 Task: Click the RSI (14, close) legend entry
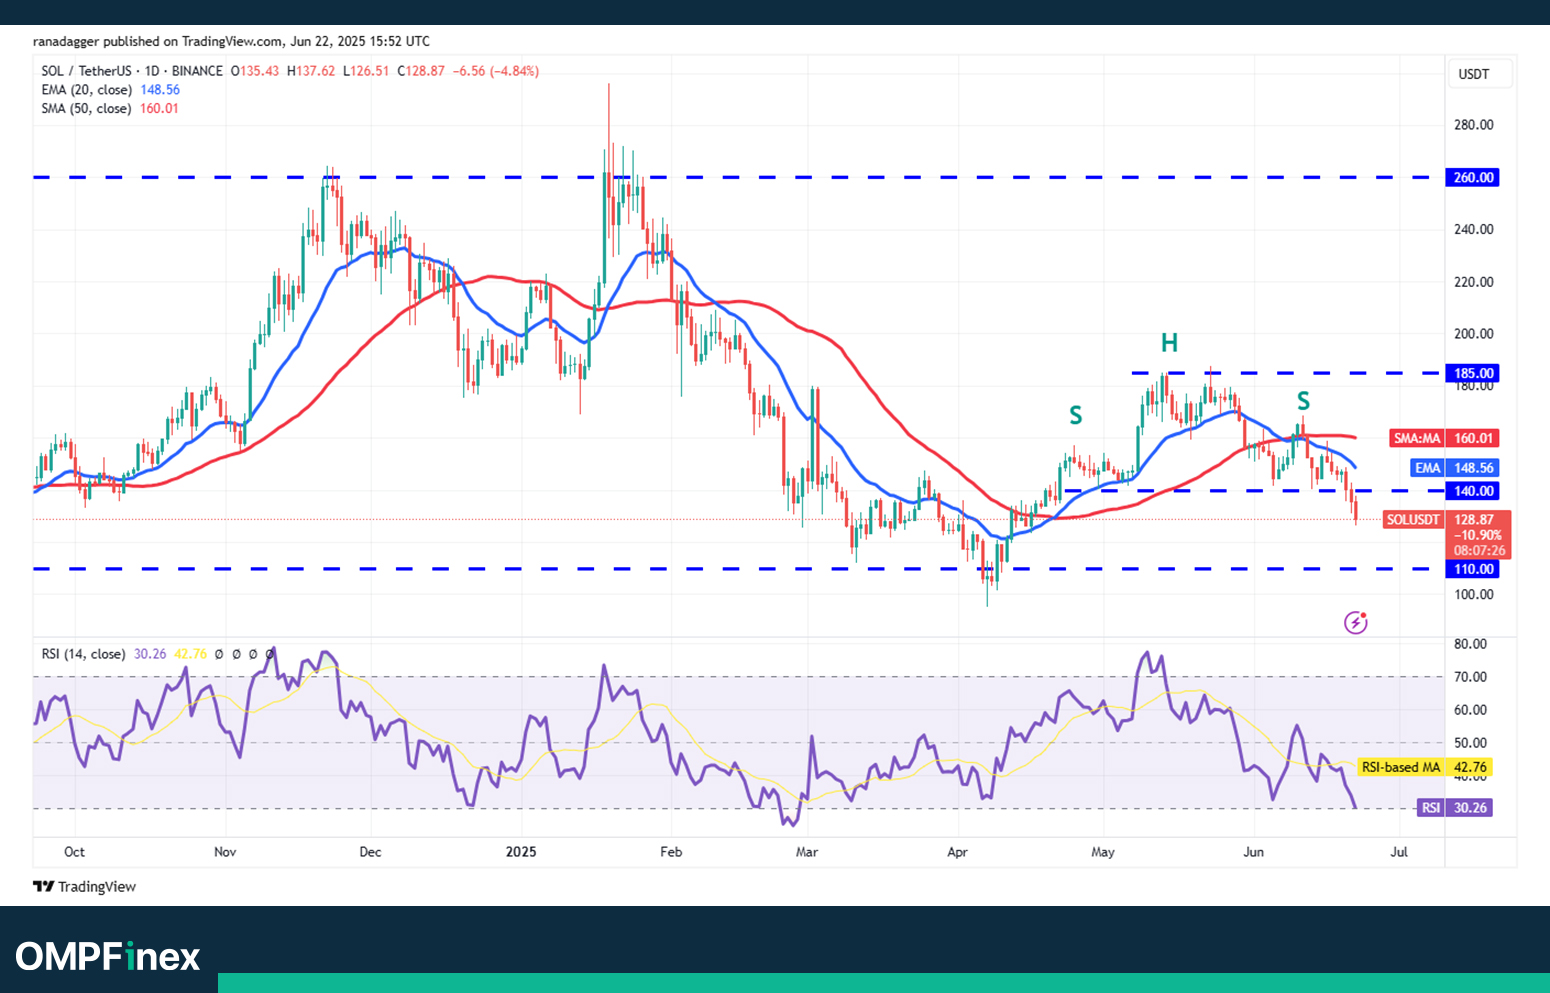coord(83,654)
